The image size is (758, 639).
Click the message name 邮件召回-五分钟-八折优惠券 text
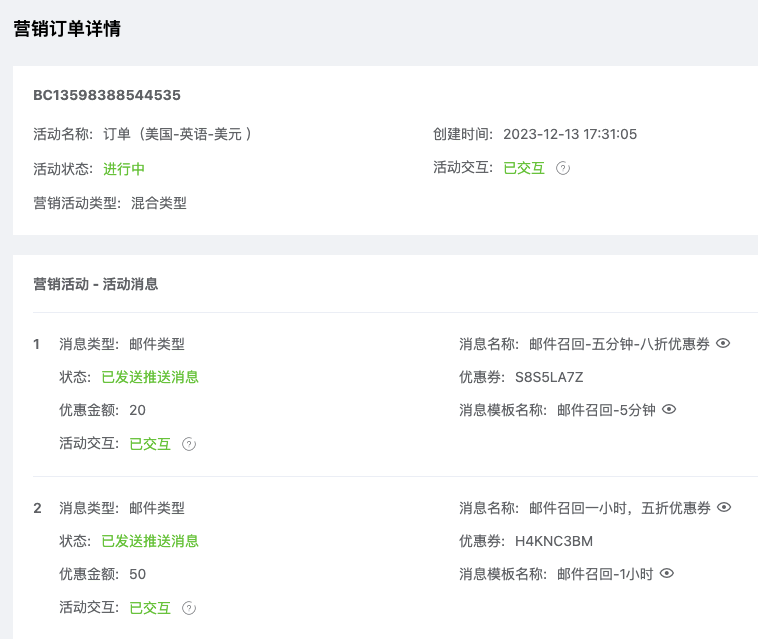tap(619, 344)
